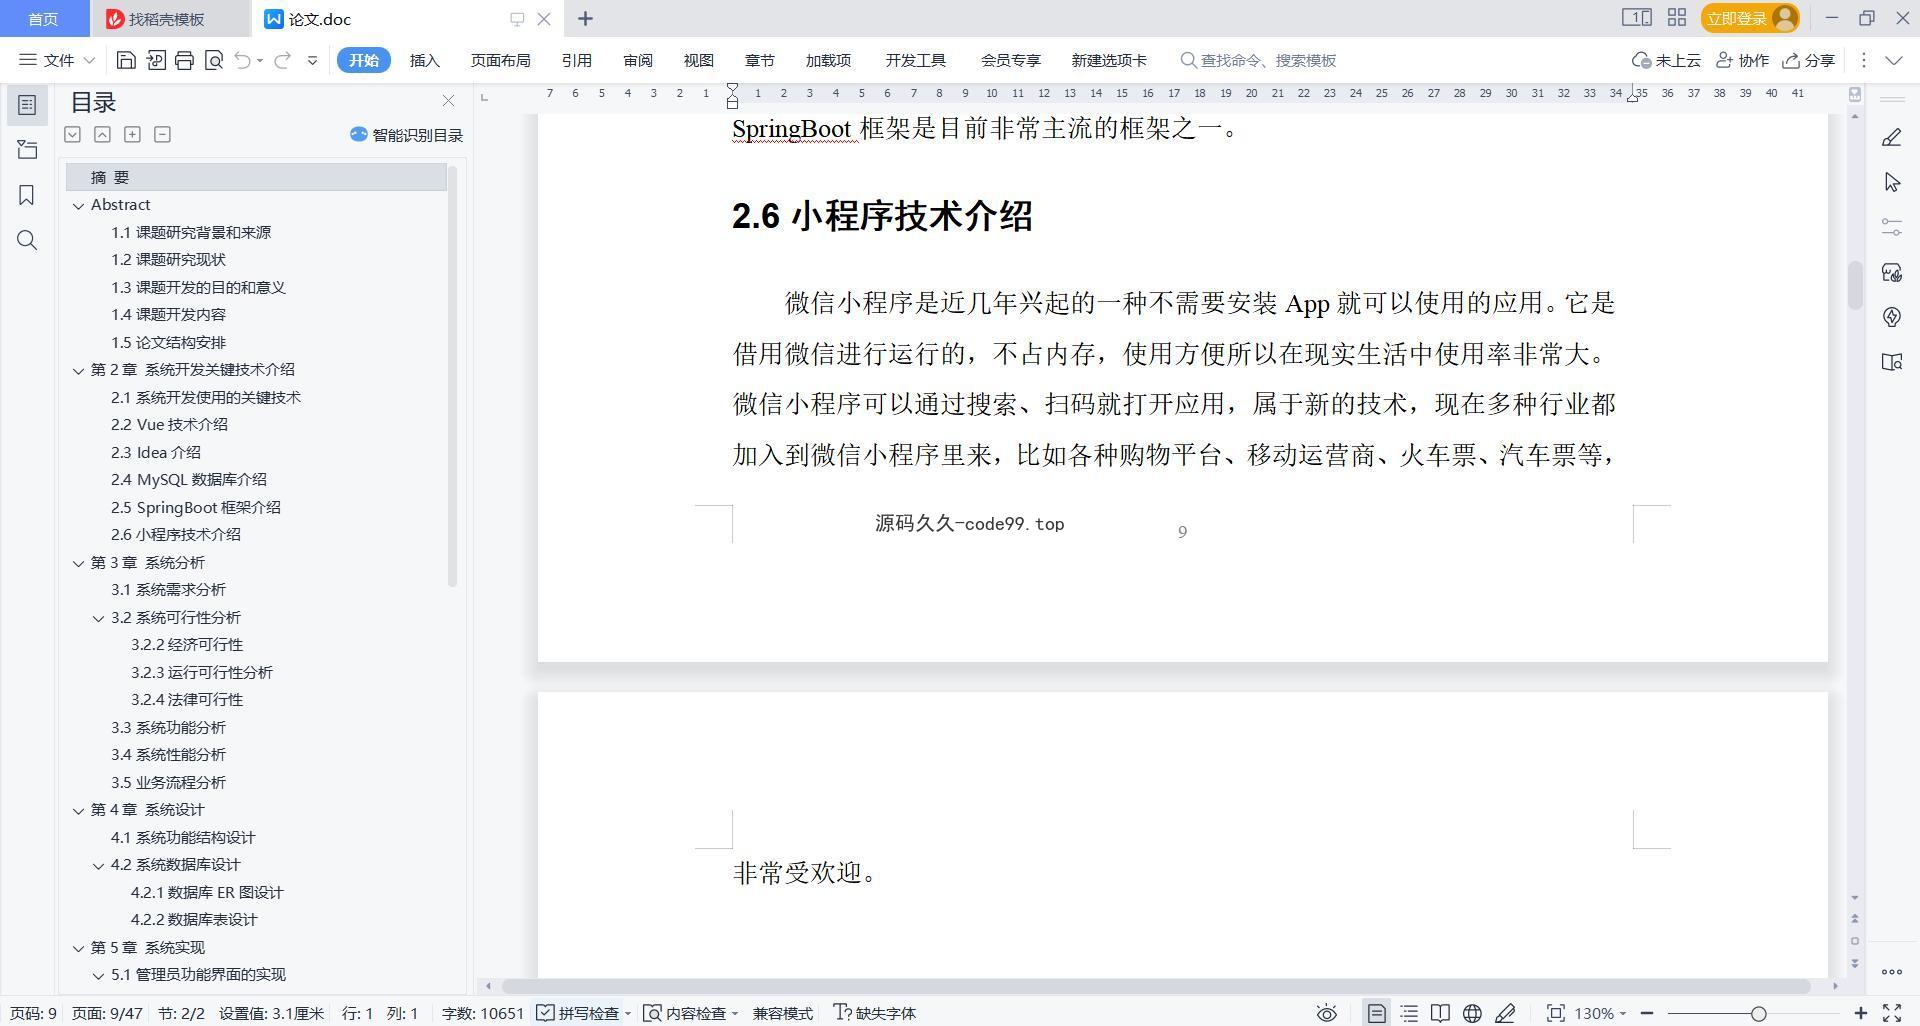This screenshot has width=1920, height=1026.
Task: Click the redo arrow icon
Action: point(282,60)
